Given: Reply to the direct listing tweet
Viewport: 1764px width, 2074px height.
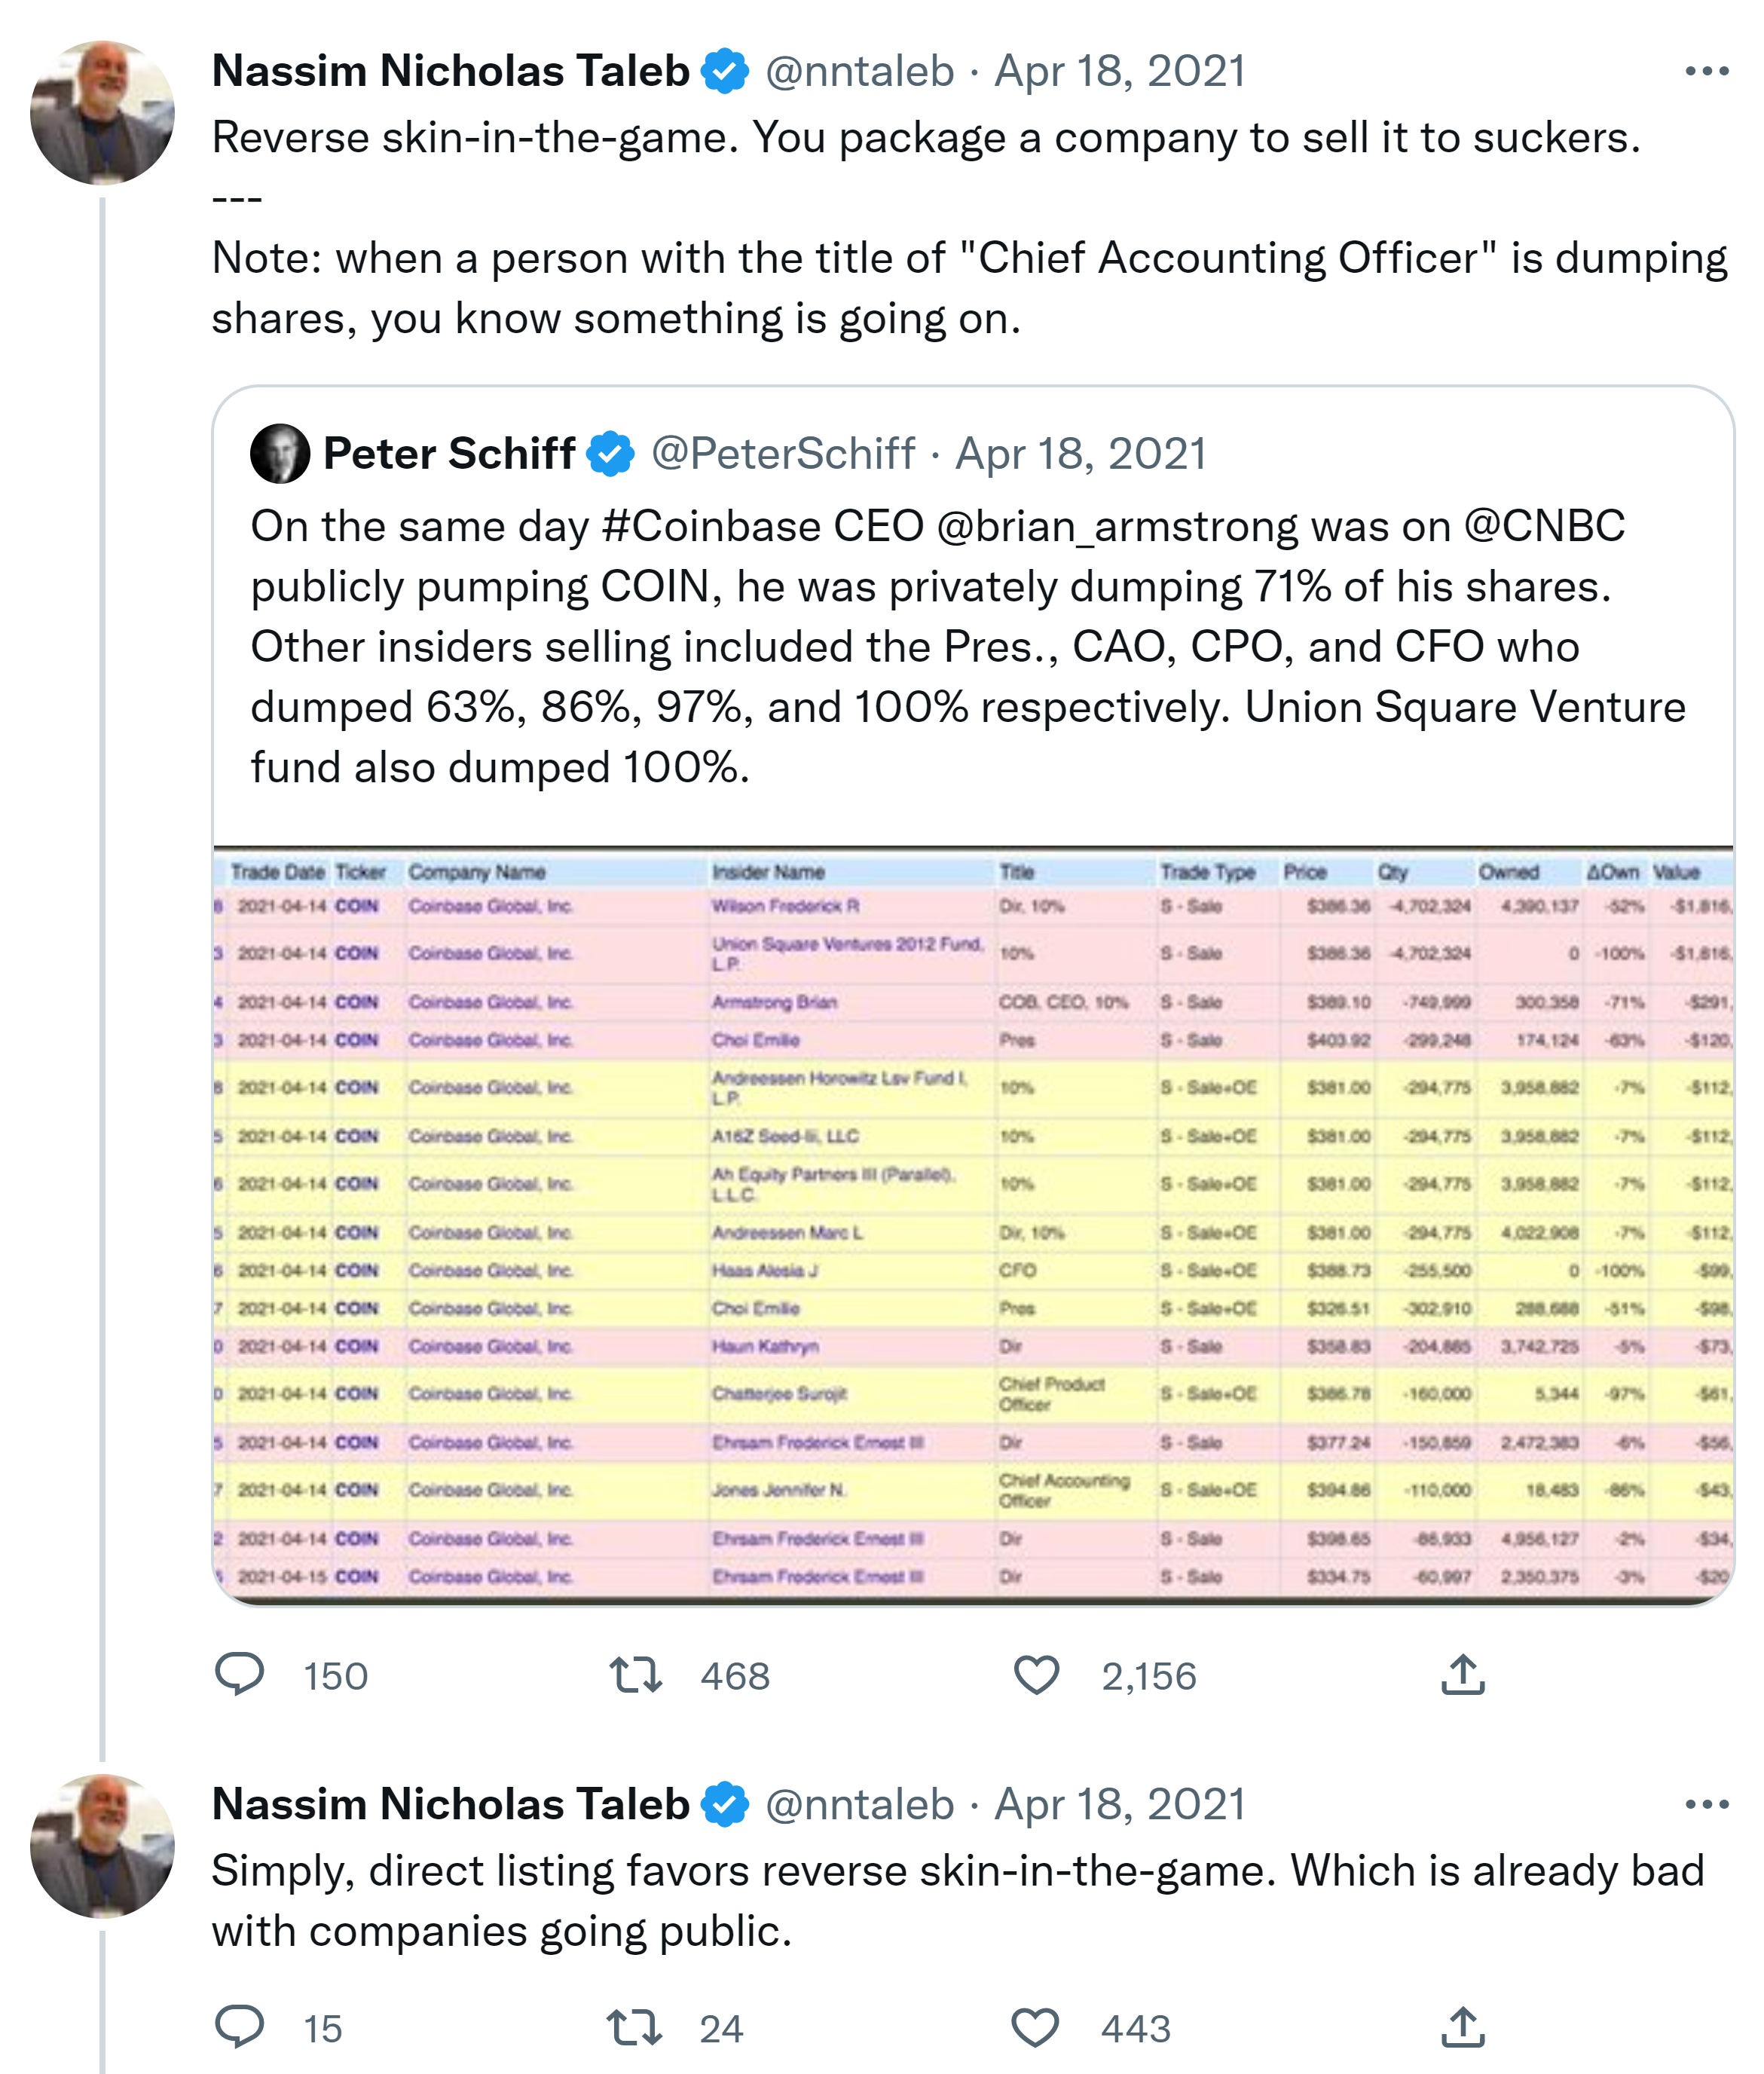Looking at the screenshot, I should [240, 2027].
